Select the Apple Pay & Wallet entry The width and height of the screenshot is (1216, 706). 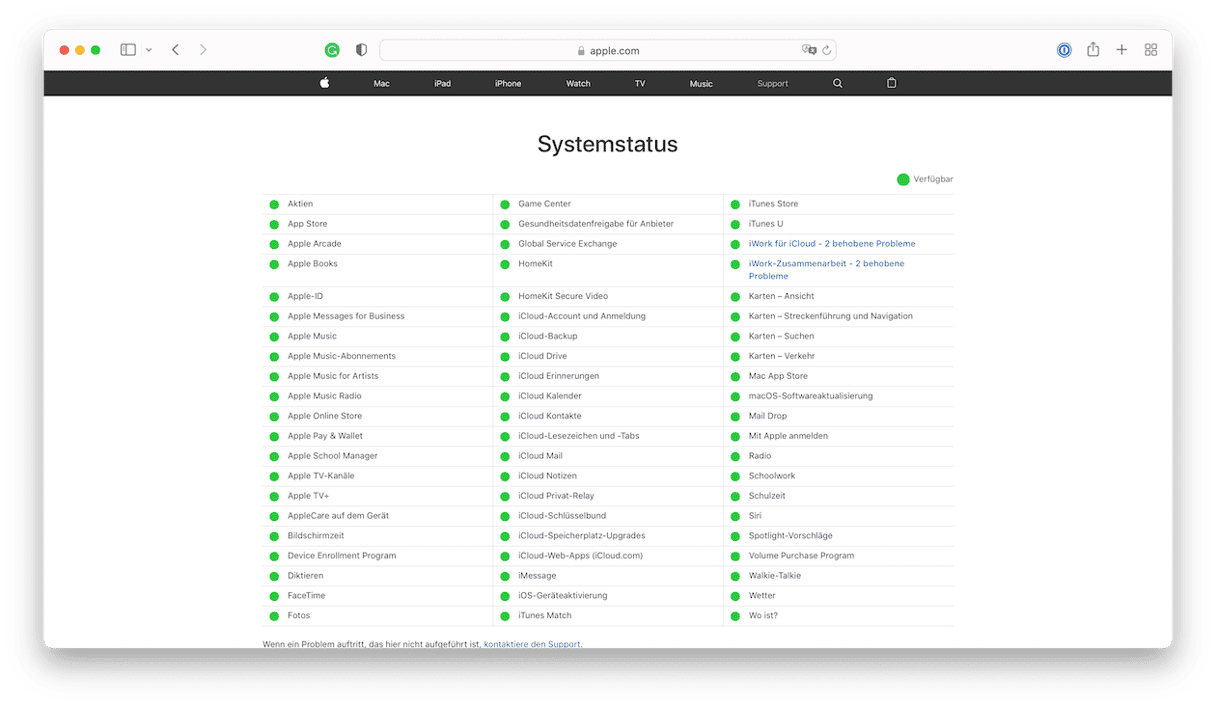[x=325, y=436]
